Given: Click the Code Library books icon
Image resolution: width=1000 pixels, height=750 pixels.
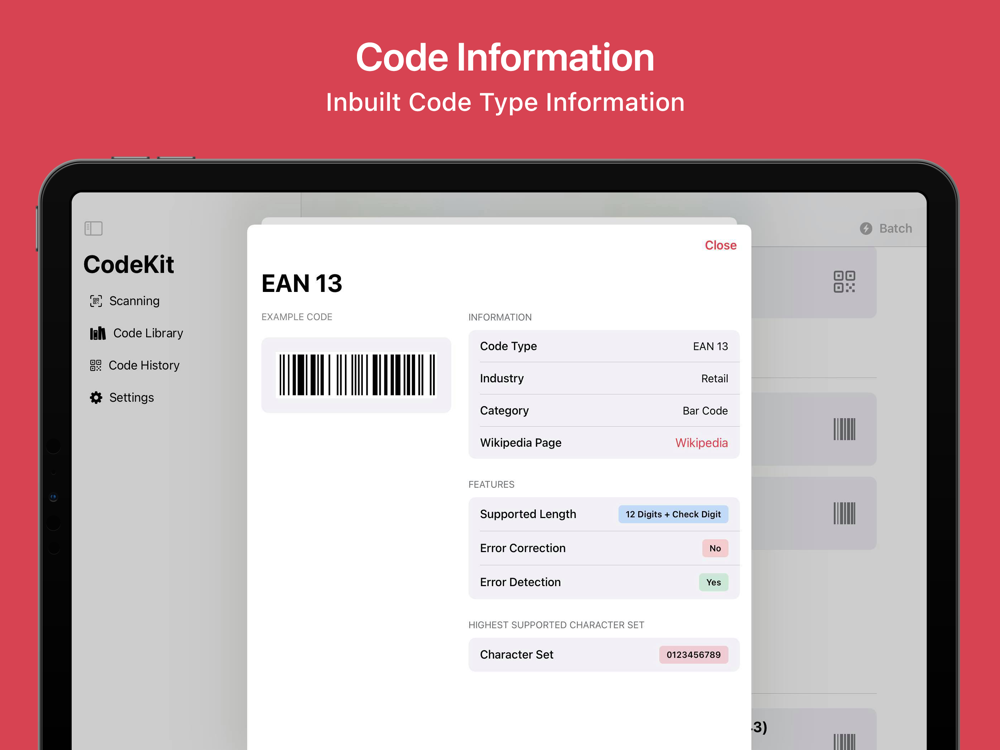Looking at the screenshot, I should click(98, 333).
